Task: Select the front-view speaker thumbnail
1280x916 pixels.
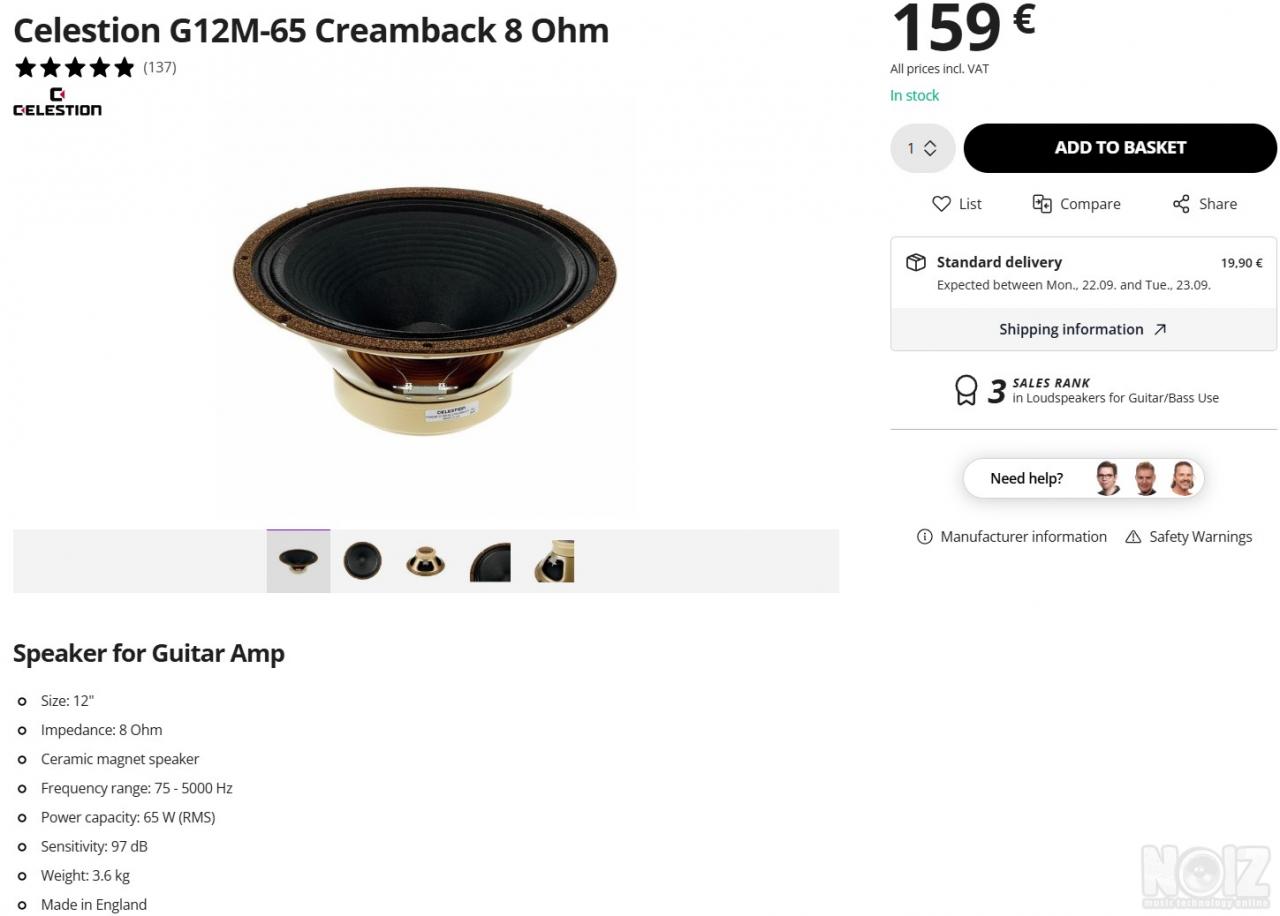Action: point(362,561)
